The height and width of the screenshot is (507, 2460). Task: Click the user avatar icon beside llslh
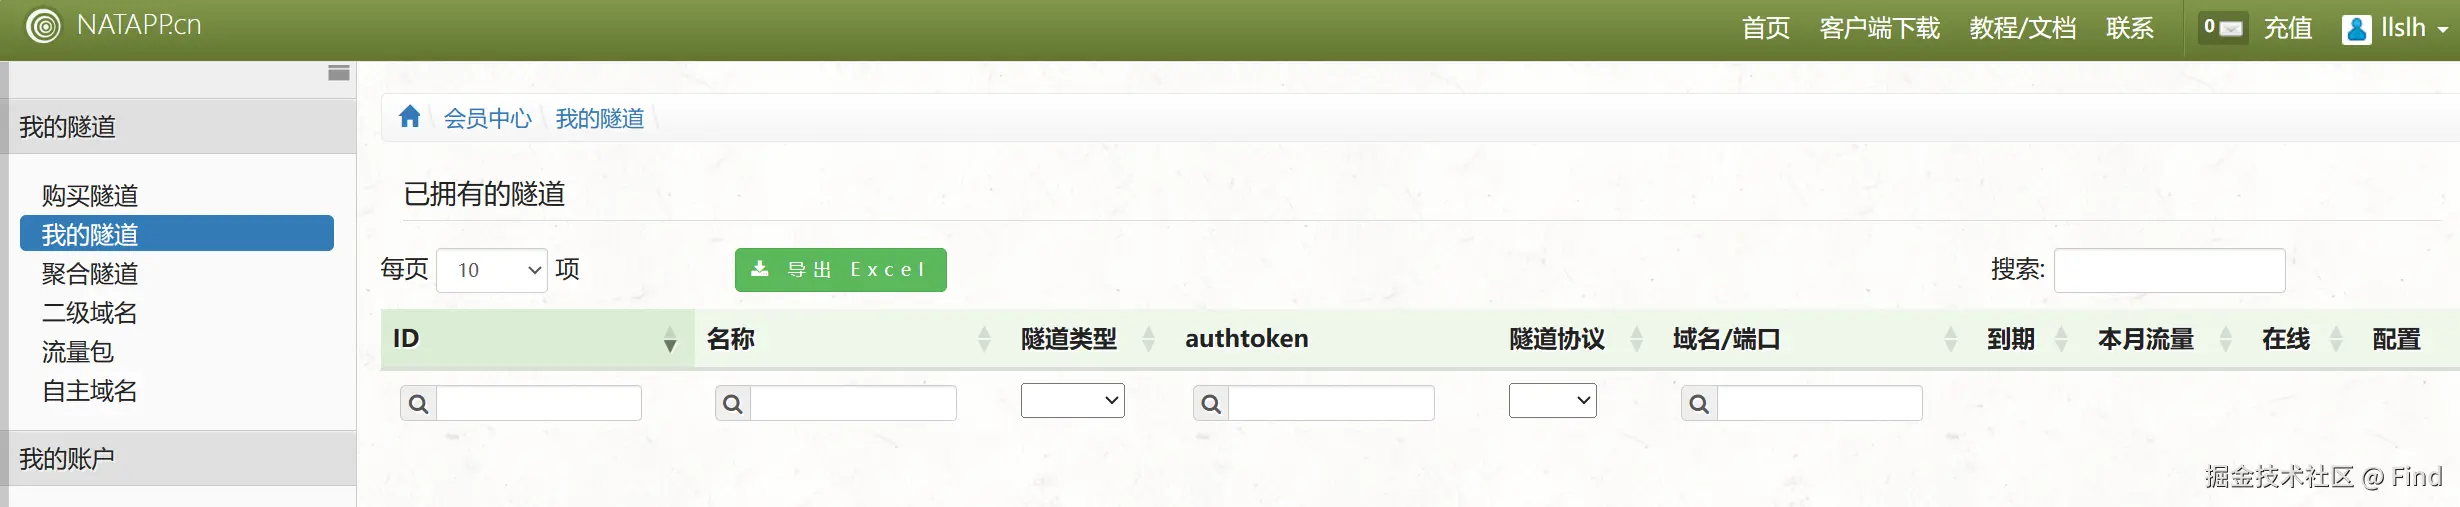[2356, 29]
